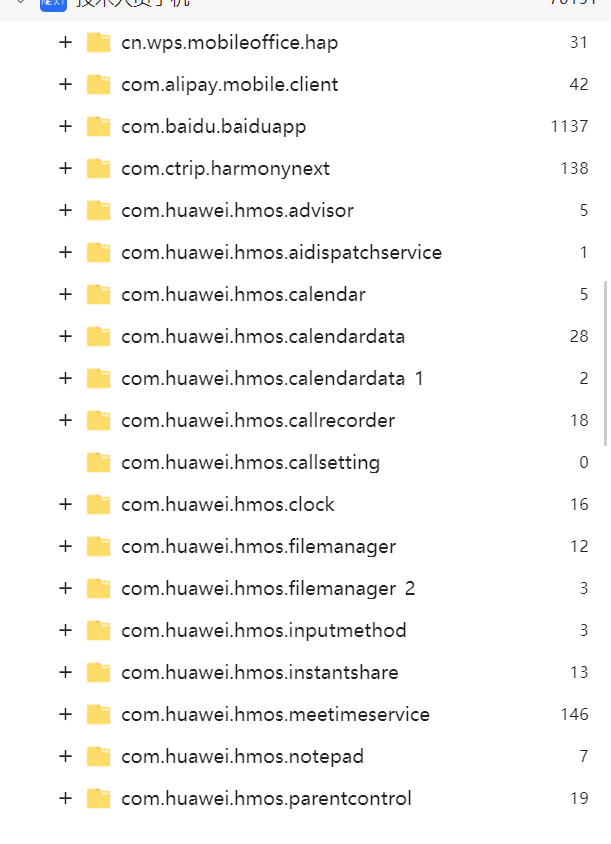Select the com.huawei.hmos.inputmethod entry
Image resolution: width=611 pixels, height=844 pixels.
(264, 630)
